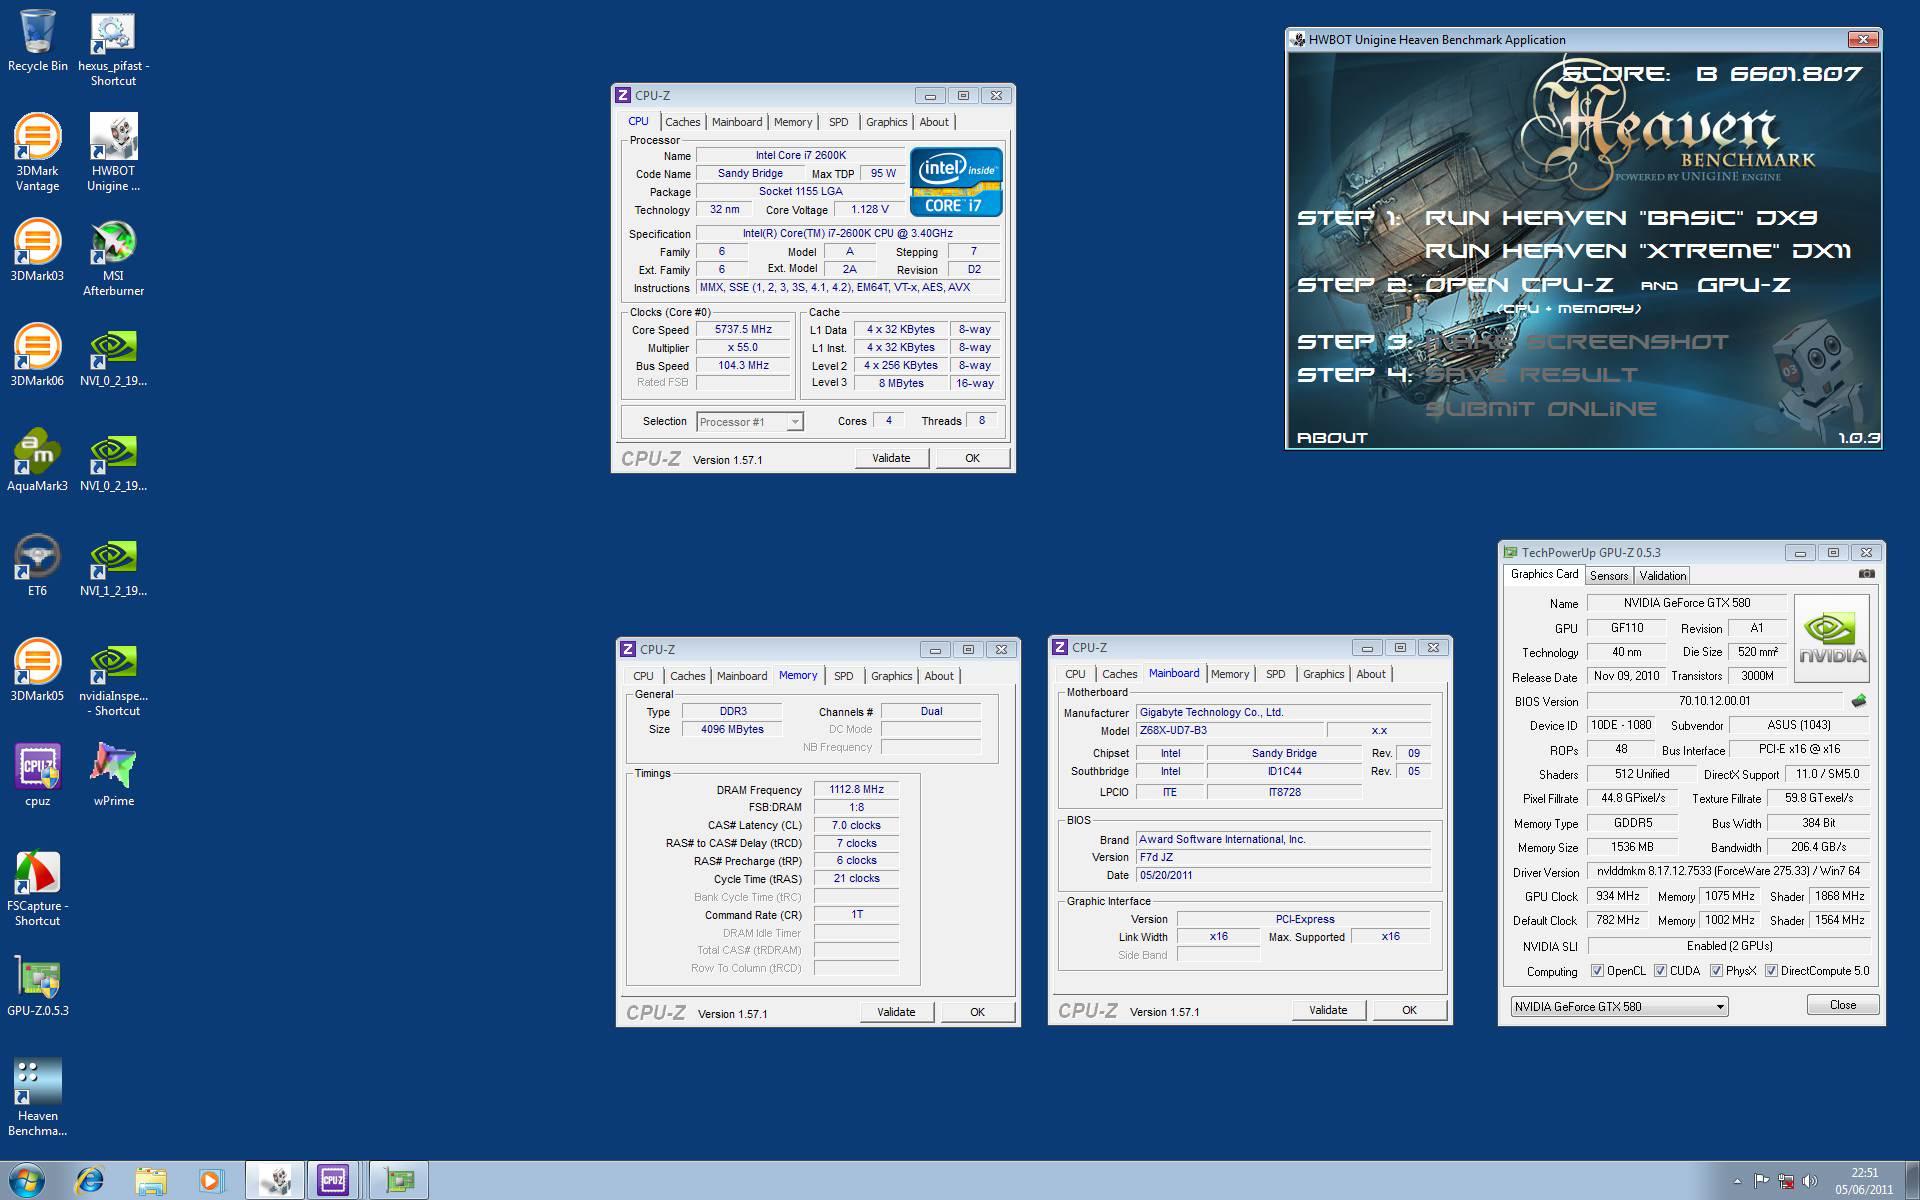Screen dimensions: 1920x1200
Task: Open Internet Explorer from the taskbar
Action: [x=90, y=1181]
